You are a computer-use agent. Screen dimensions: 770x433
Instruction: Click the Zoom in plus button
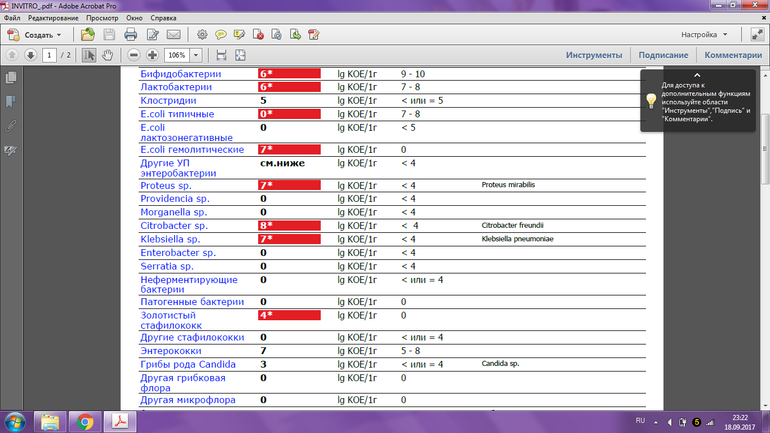tap(153, 55)
